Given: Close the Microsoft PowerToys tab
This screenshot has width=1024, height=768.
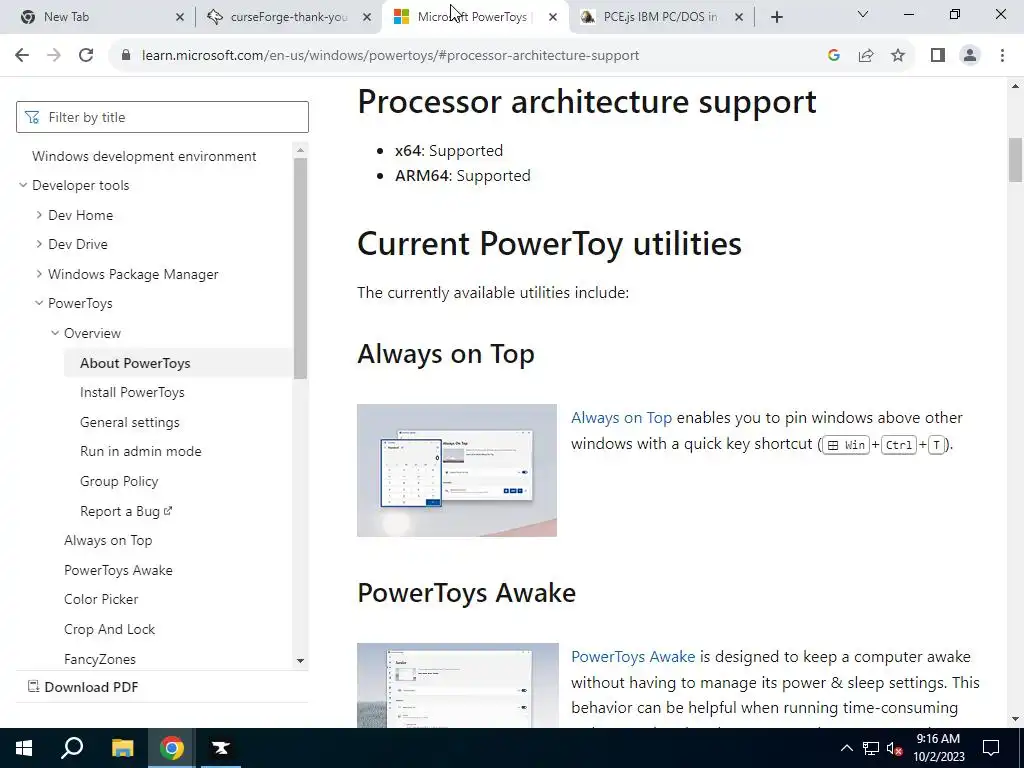Looking at the screenshot, I should click(x=552, y=17).
